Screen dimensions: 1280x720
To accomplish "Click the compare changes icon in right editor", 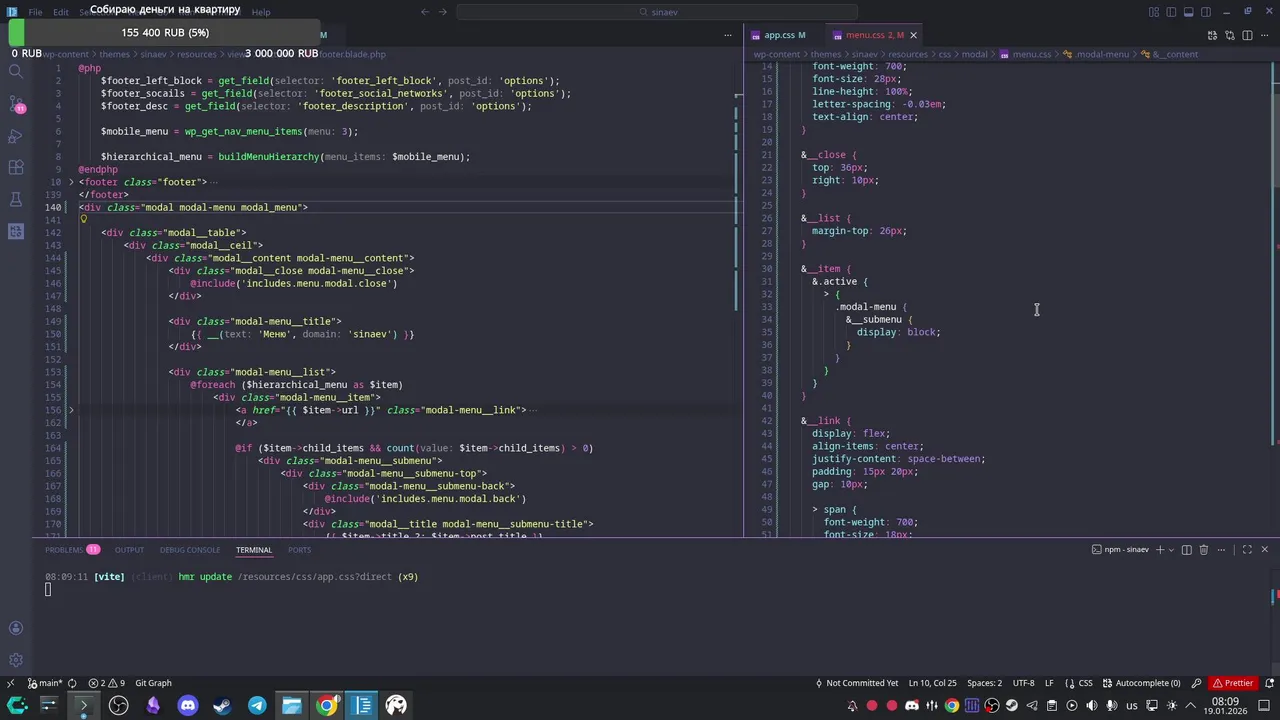I will [1229, 35].
